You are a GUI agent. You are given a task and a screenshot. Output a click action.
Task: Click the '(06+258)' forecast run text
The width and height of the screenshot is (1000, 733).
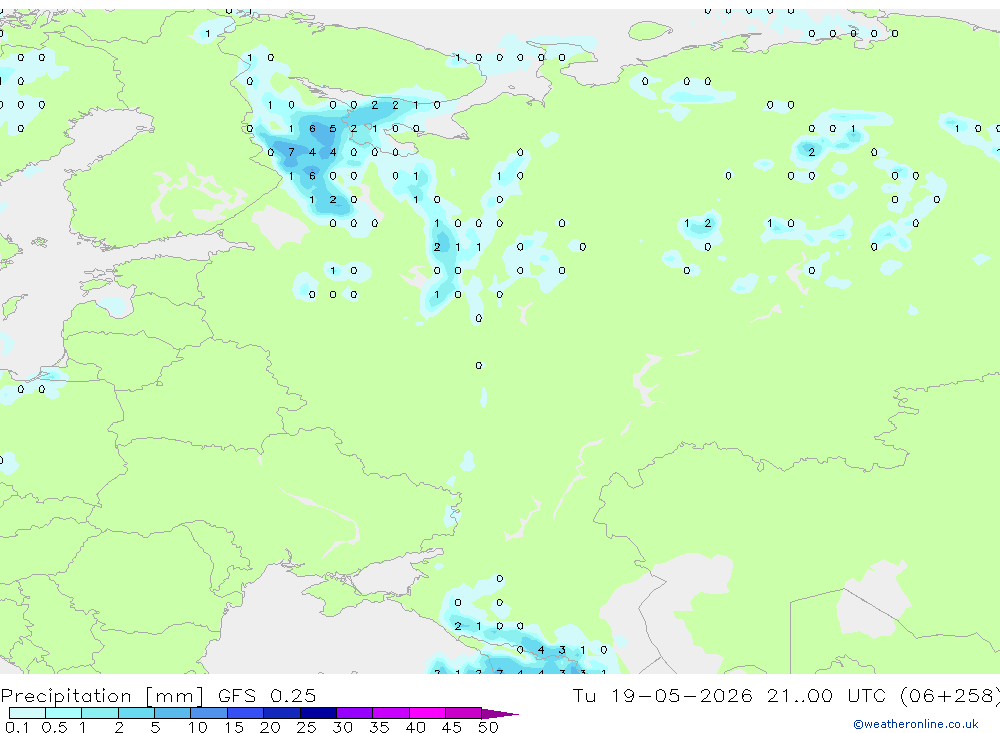point(950,695)
